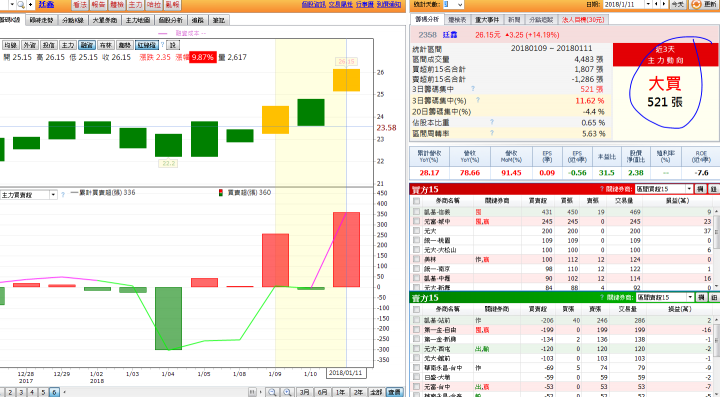Screen dimensions: 720x397
Task: Click the help question mark beside 紅綠棒
Action: [x=162, y=45]
